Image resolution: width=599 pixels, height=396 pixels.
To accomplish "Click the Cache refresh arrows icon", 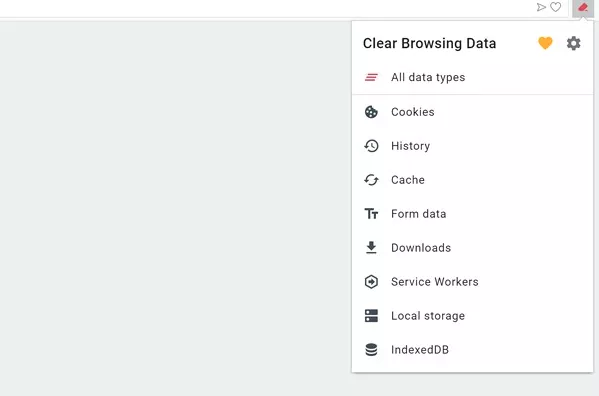I will tap(371, 180).
